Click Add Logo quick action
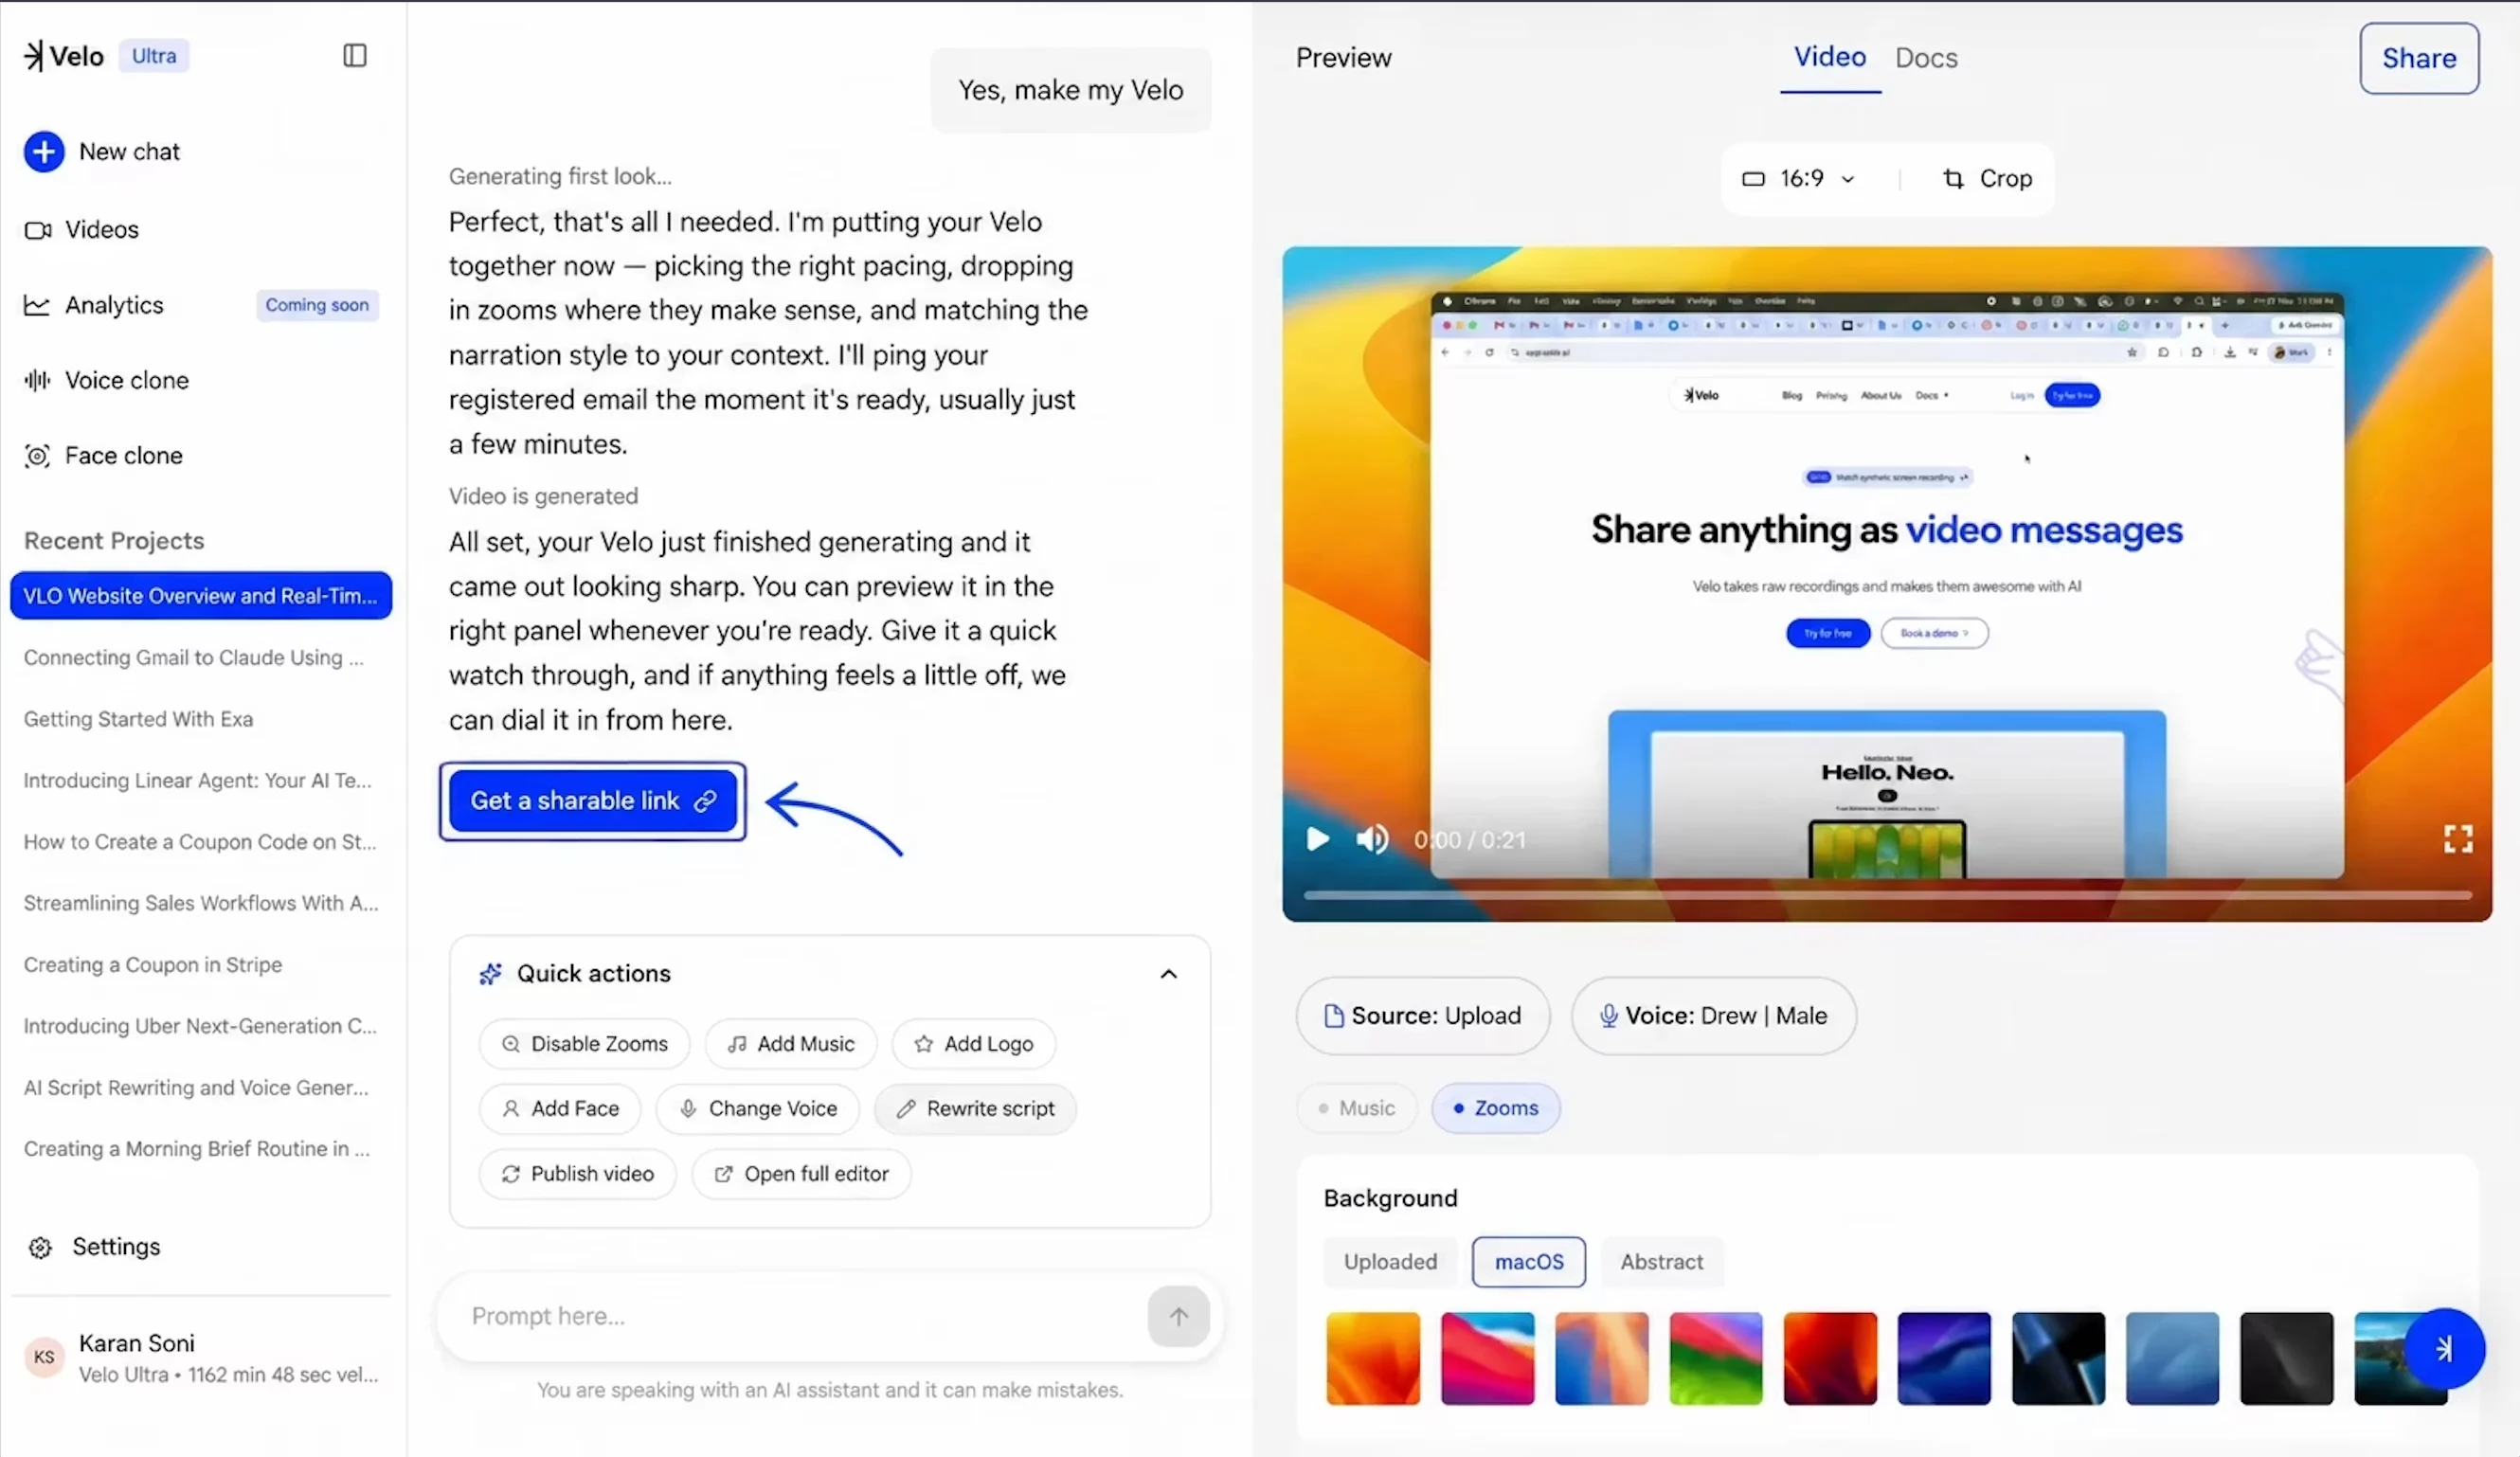Image resolution: width=2520 pixels, height=1457 pixels. [974, 1044]
